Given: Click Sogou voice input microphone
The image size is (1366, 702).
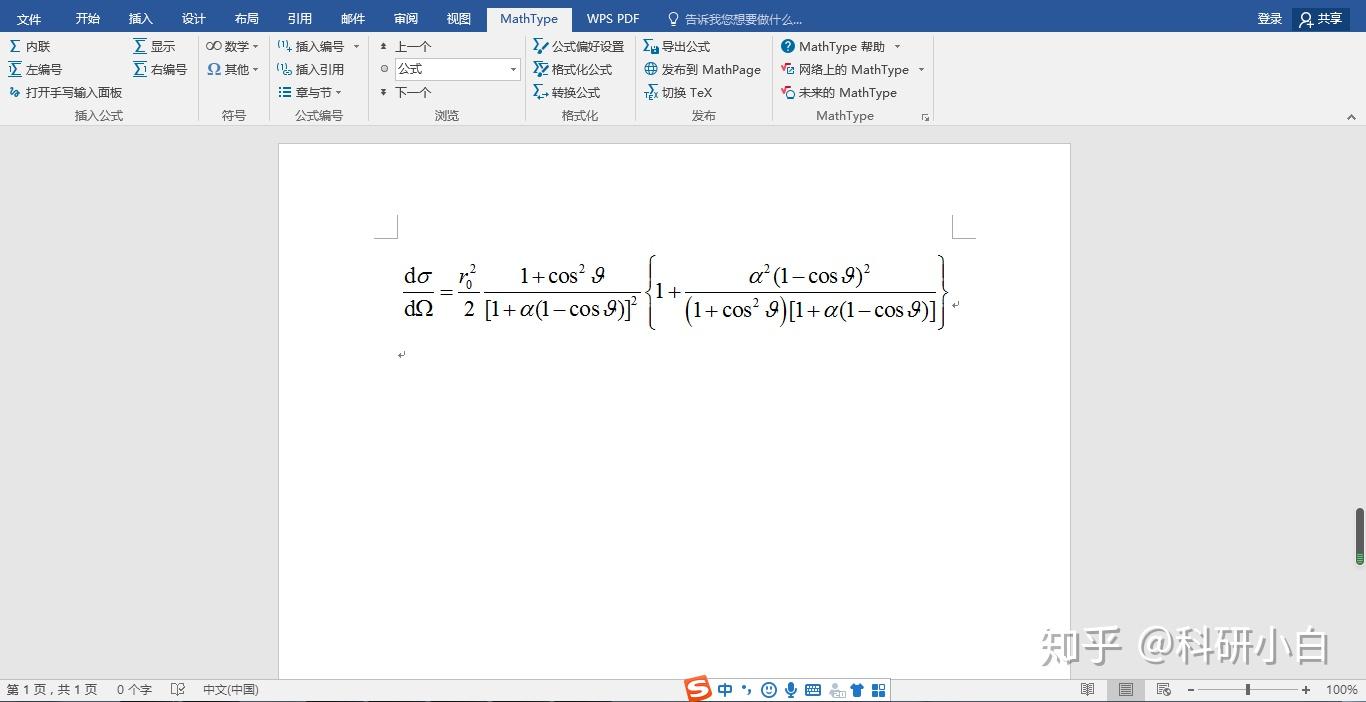Looking at the screenshot, I should (790, 689).
